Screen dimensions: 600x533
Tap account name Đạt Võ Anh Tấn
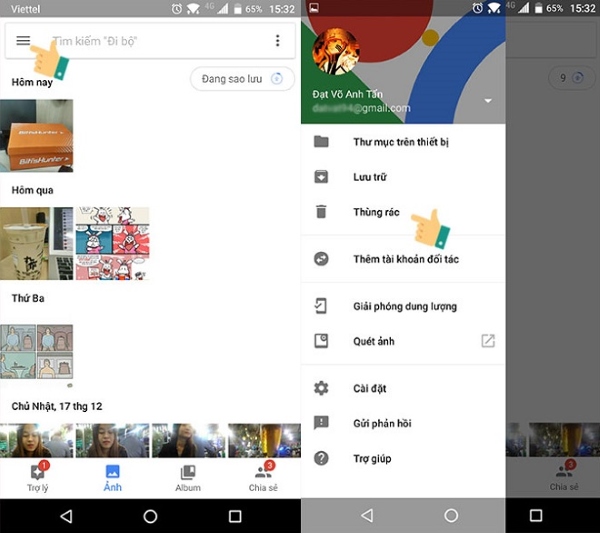coord(347,94)
